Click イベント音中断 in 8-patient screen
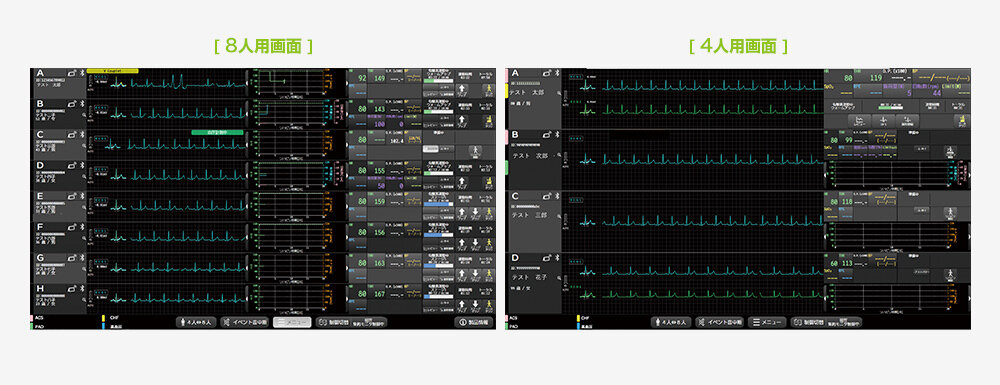This screenshot has width=1000, height=385. (x=245, y=323)
